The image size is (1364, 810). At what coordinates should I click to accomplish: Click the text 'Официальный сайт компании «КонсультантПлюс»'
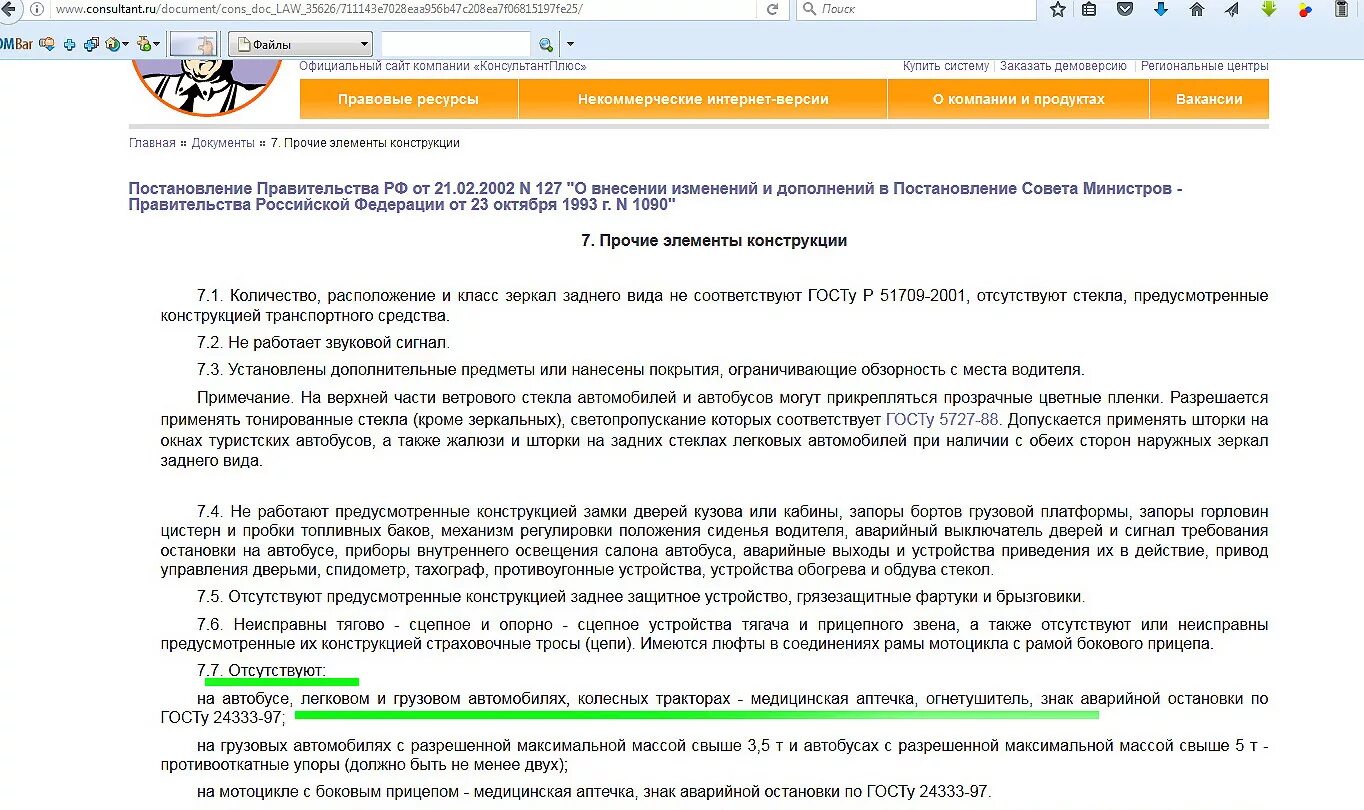(443, 66)
